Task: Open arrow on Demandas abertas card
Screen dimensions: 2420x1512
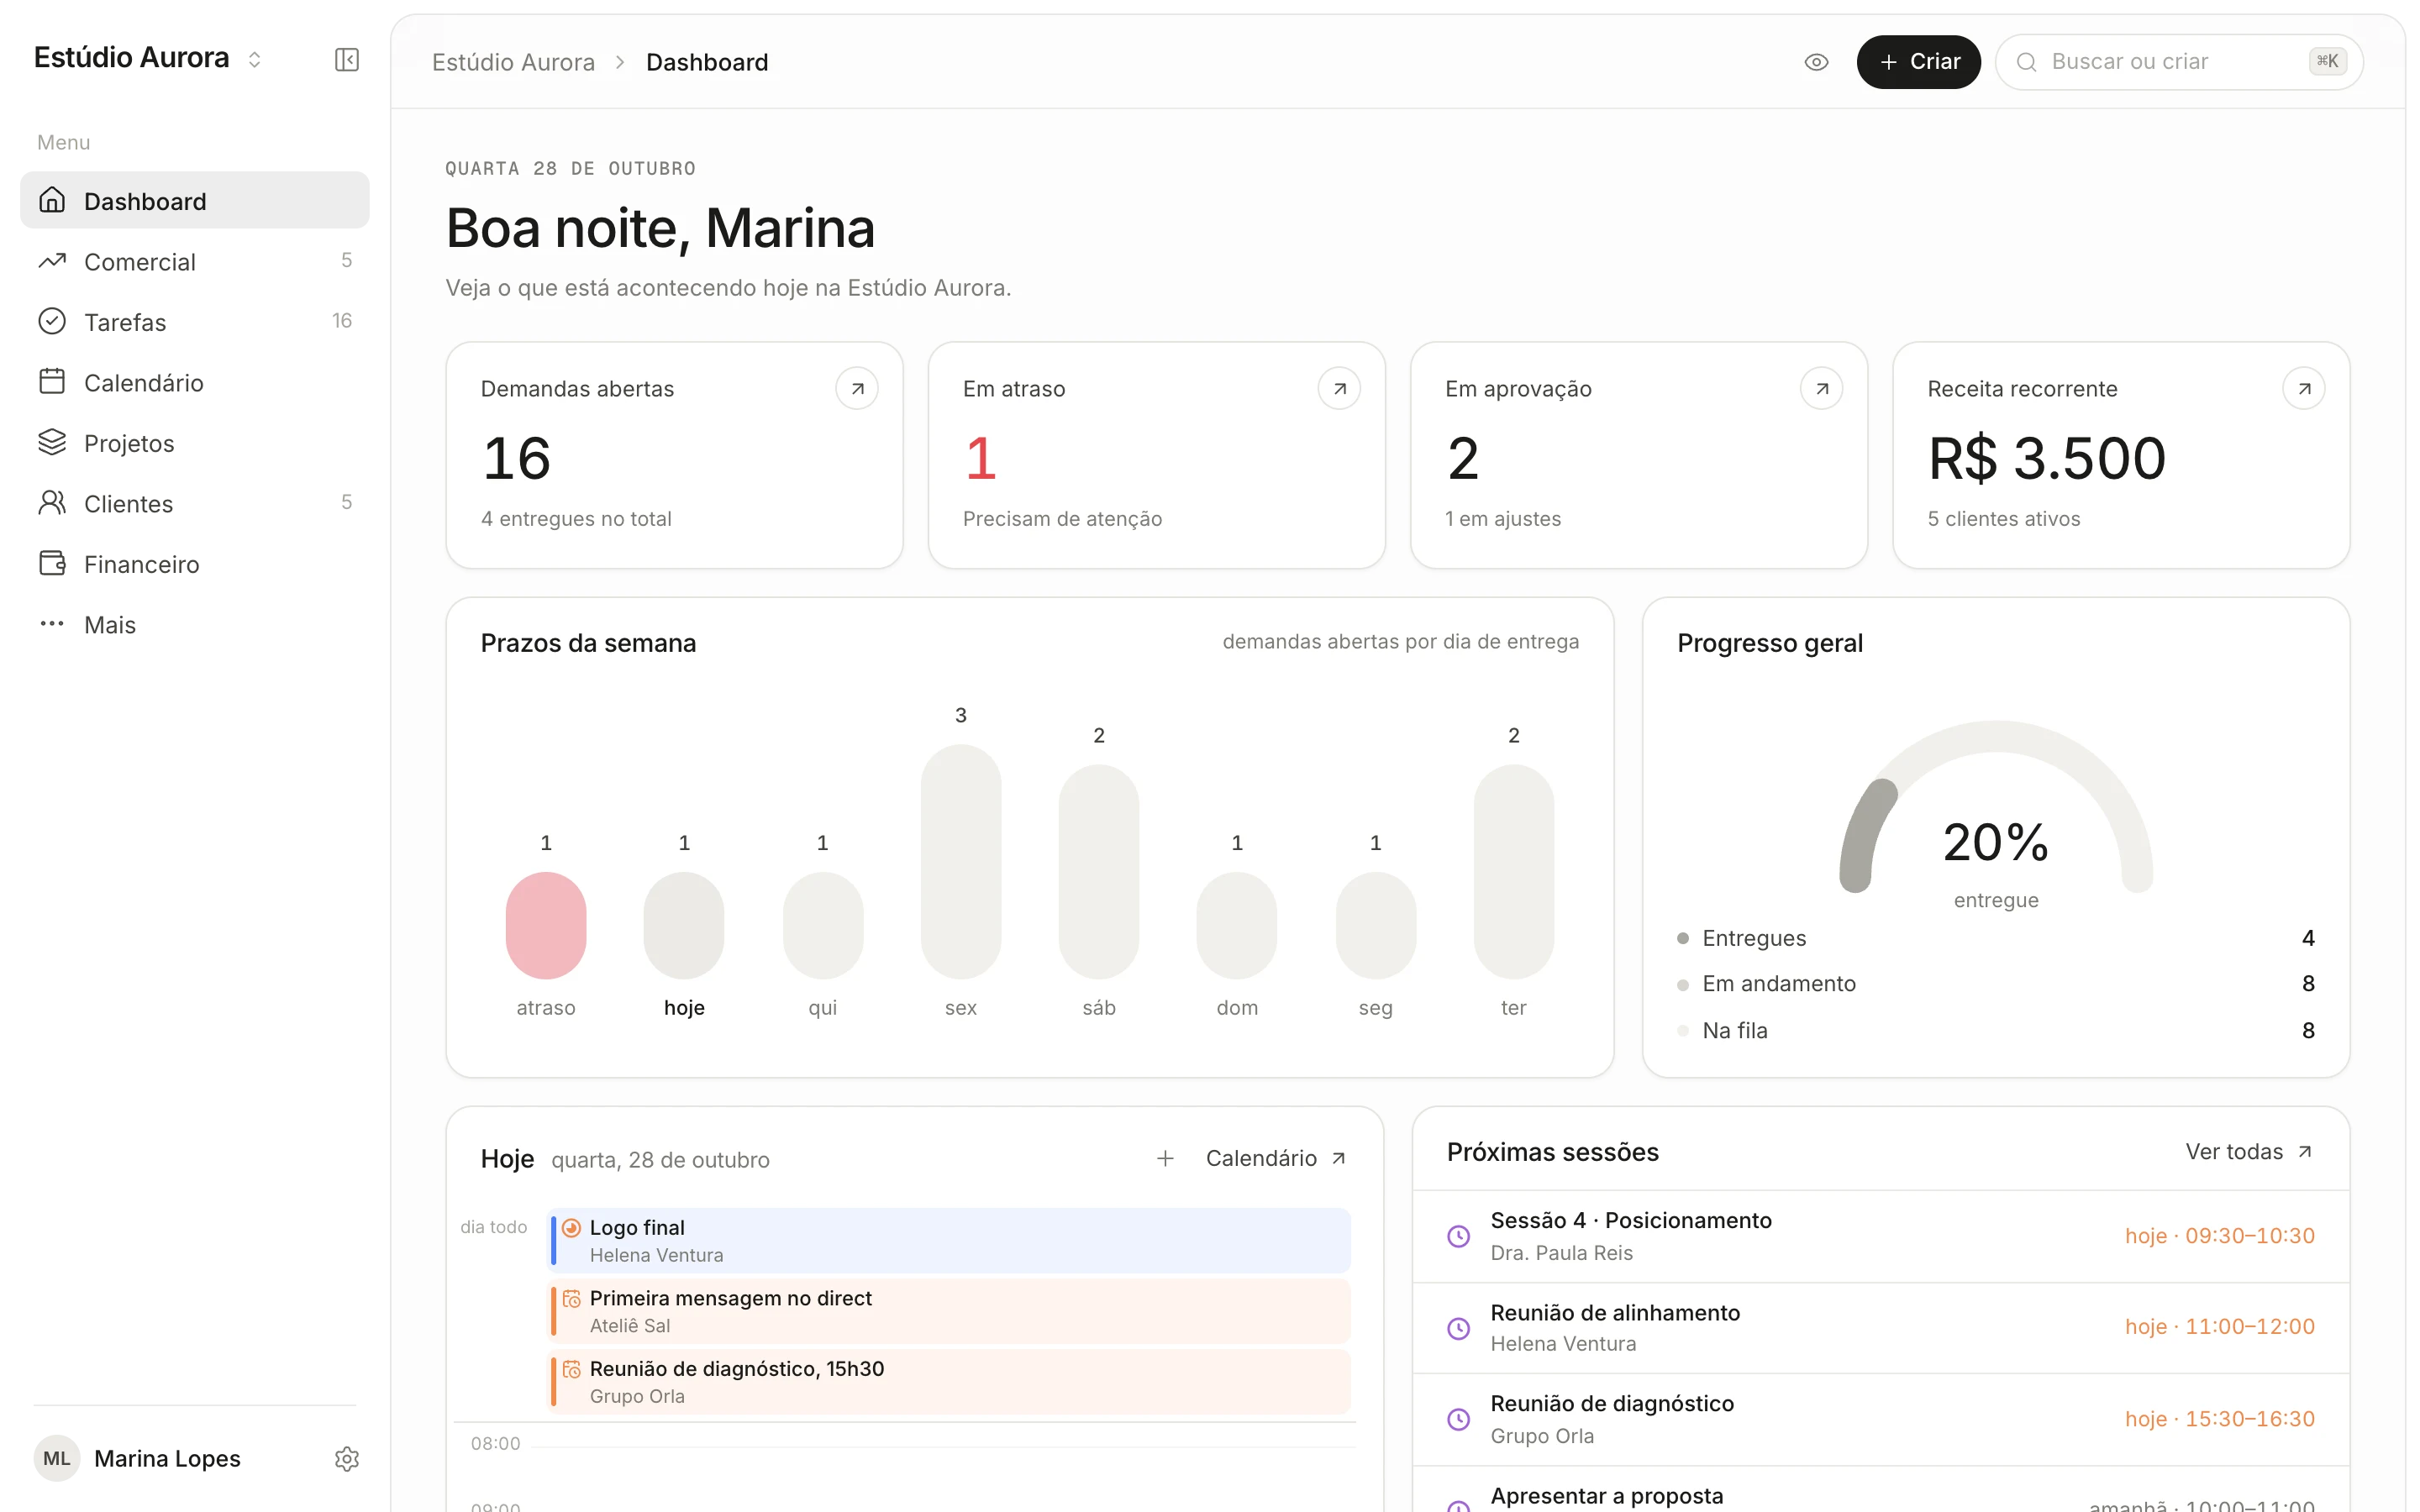Action: point(857,389)
